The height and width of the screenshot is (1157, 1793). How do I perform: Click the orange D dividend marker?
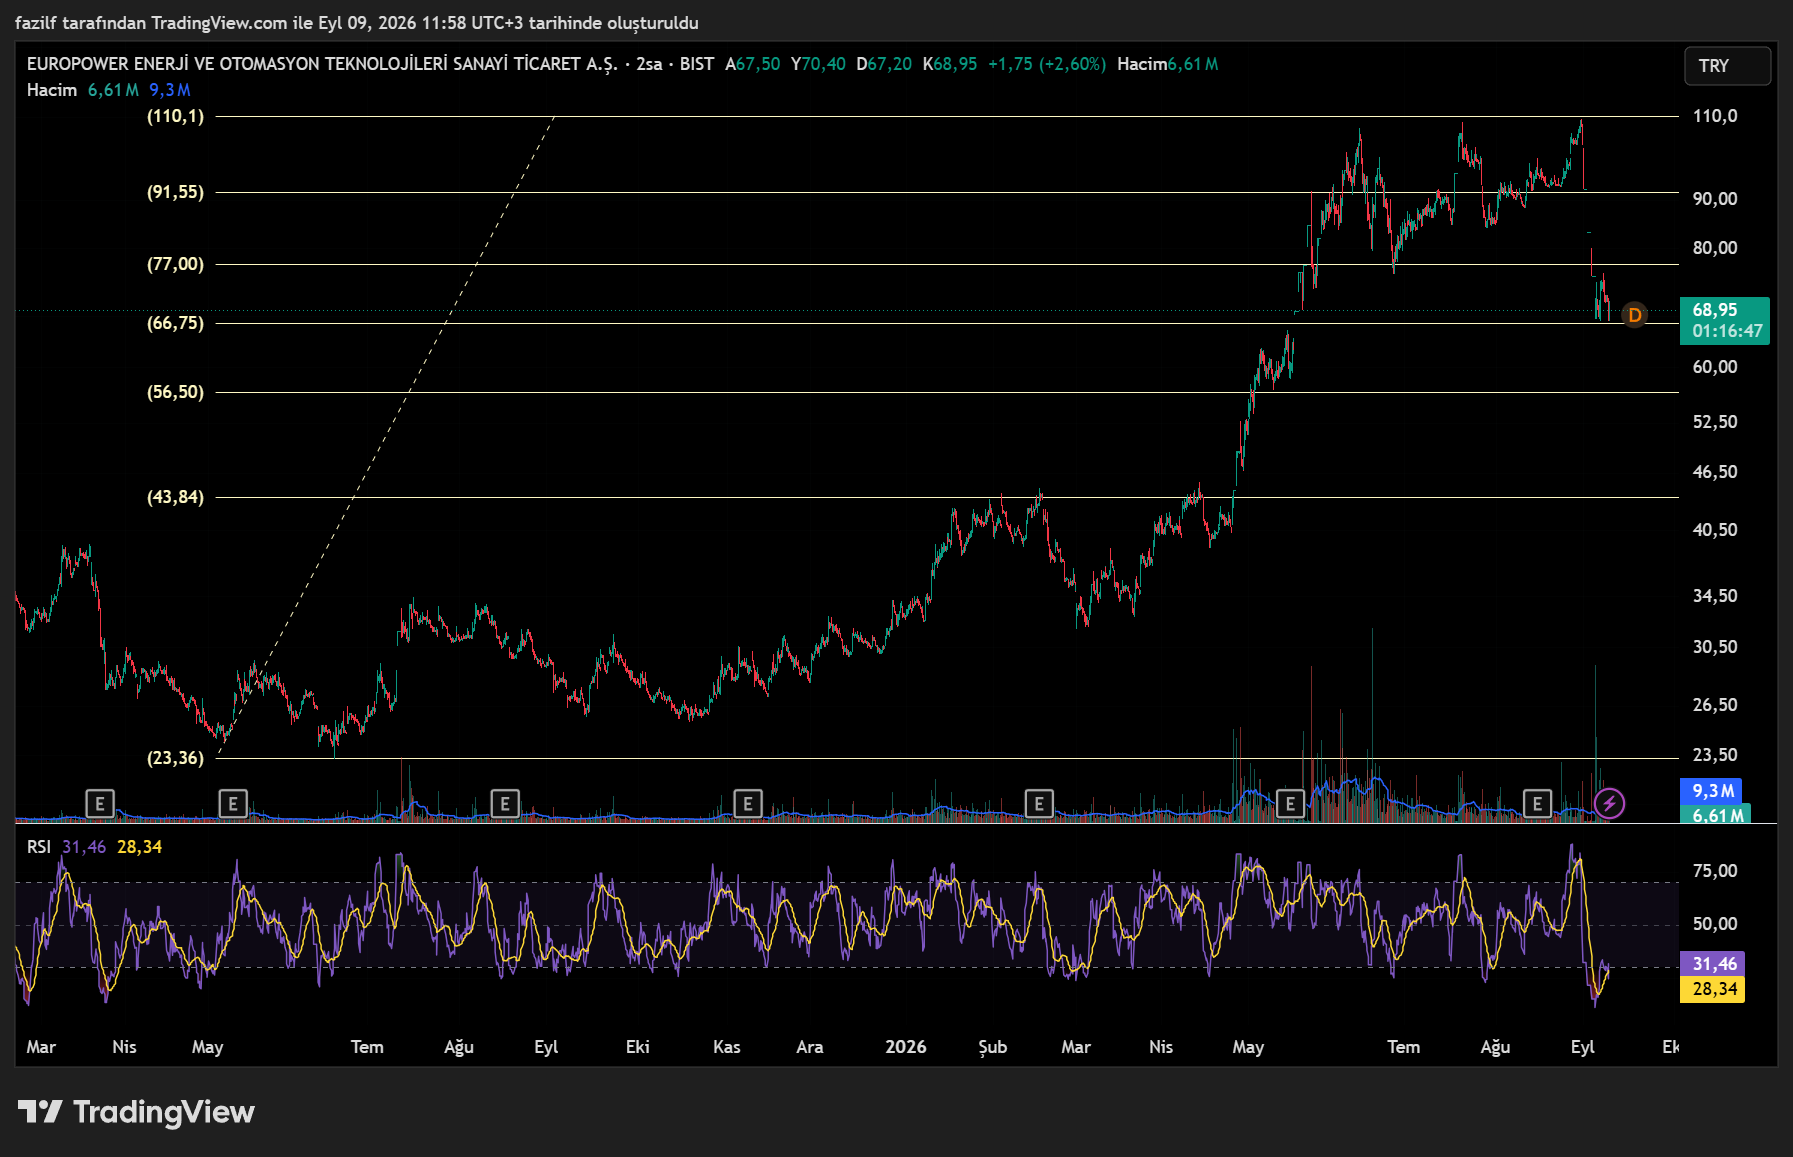[x=1634, y=315]
